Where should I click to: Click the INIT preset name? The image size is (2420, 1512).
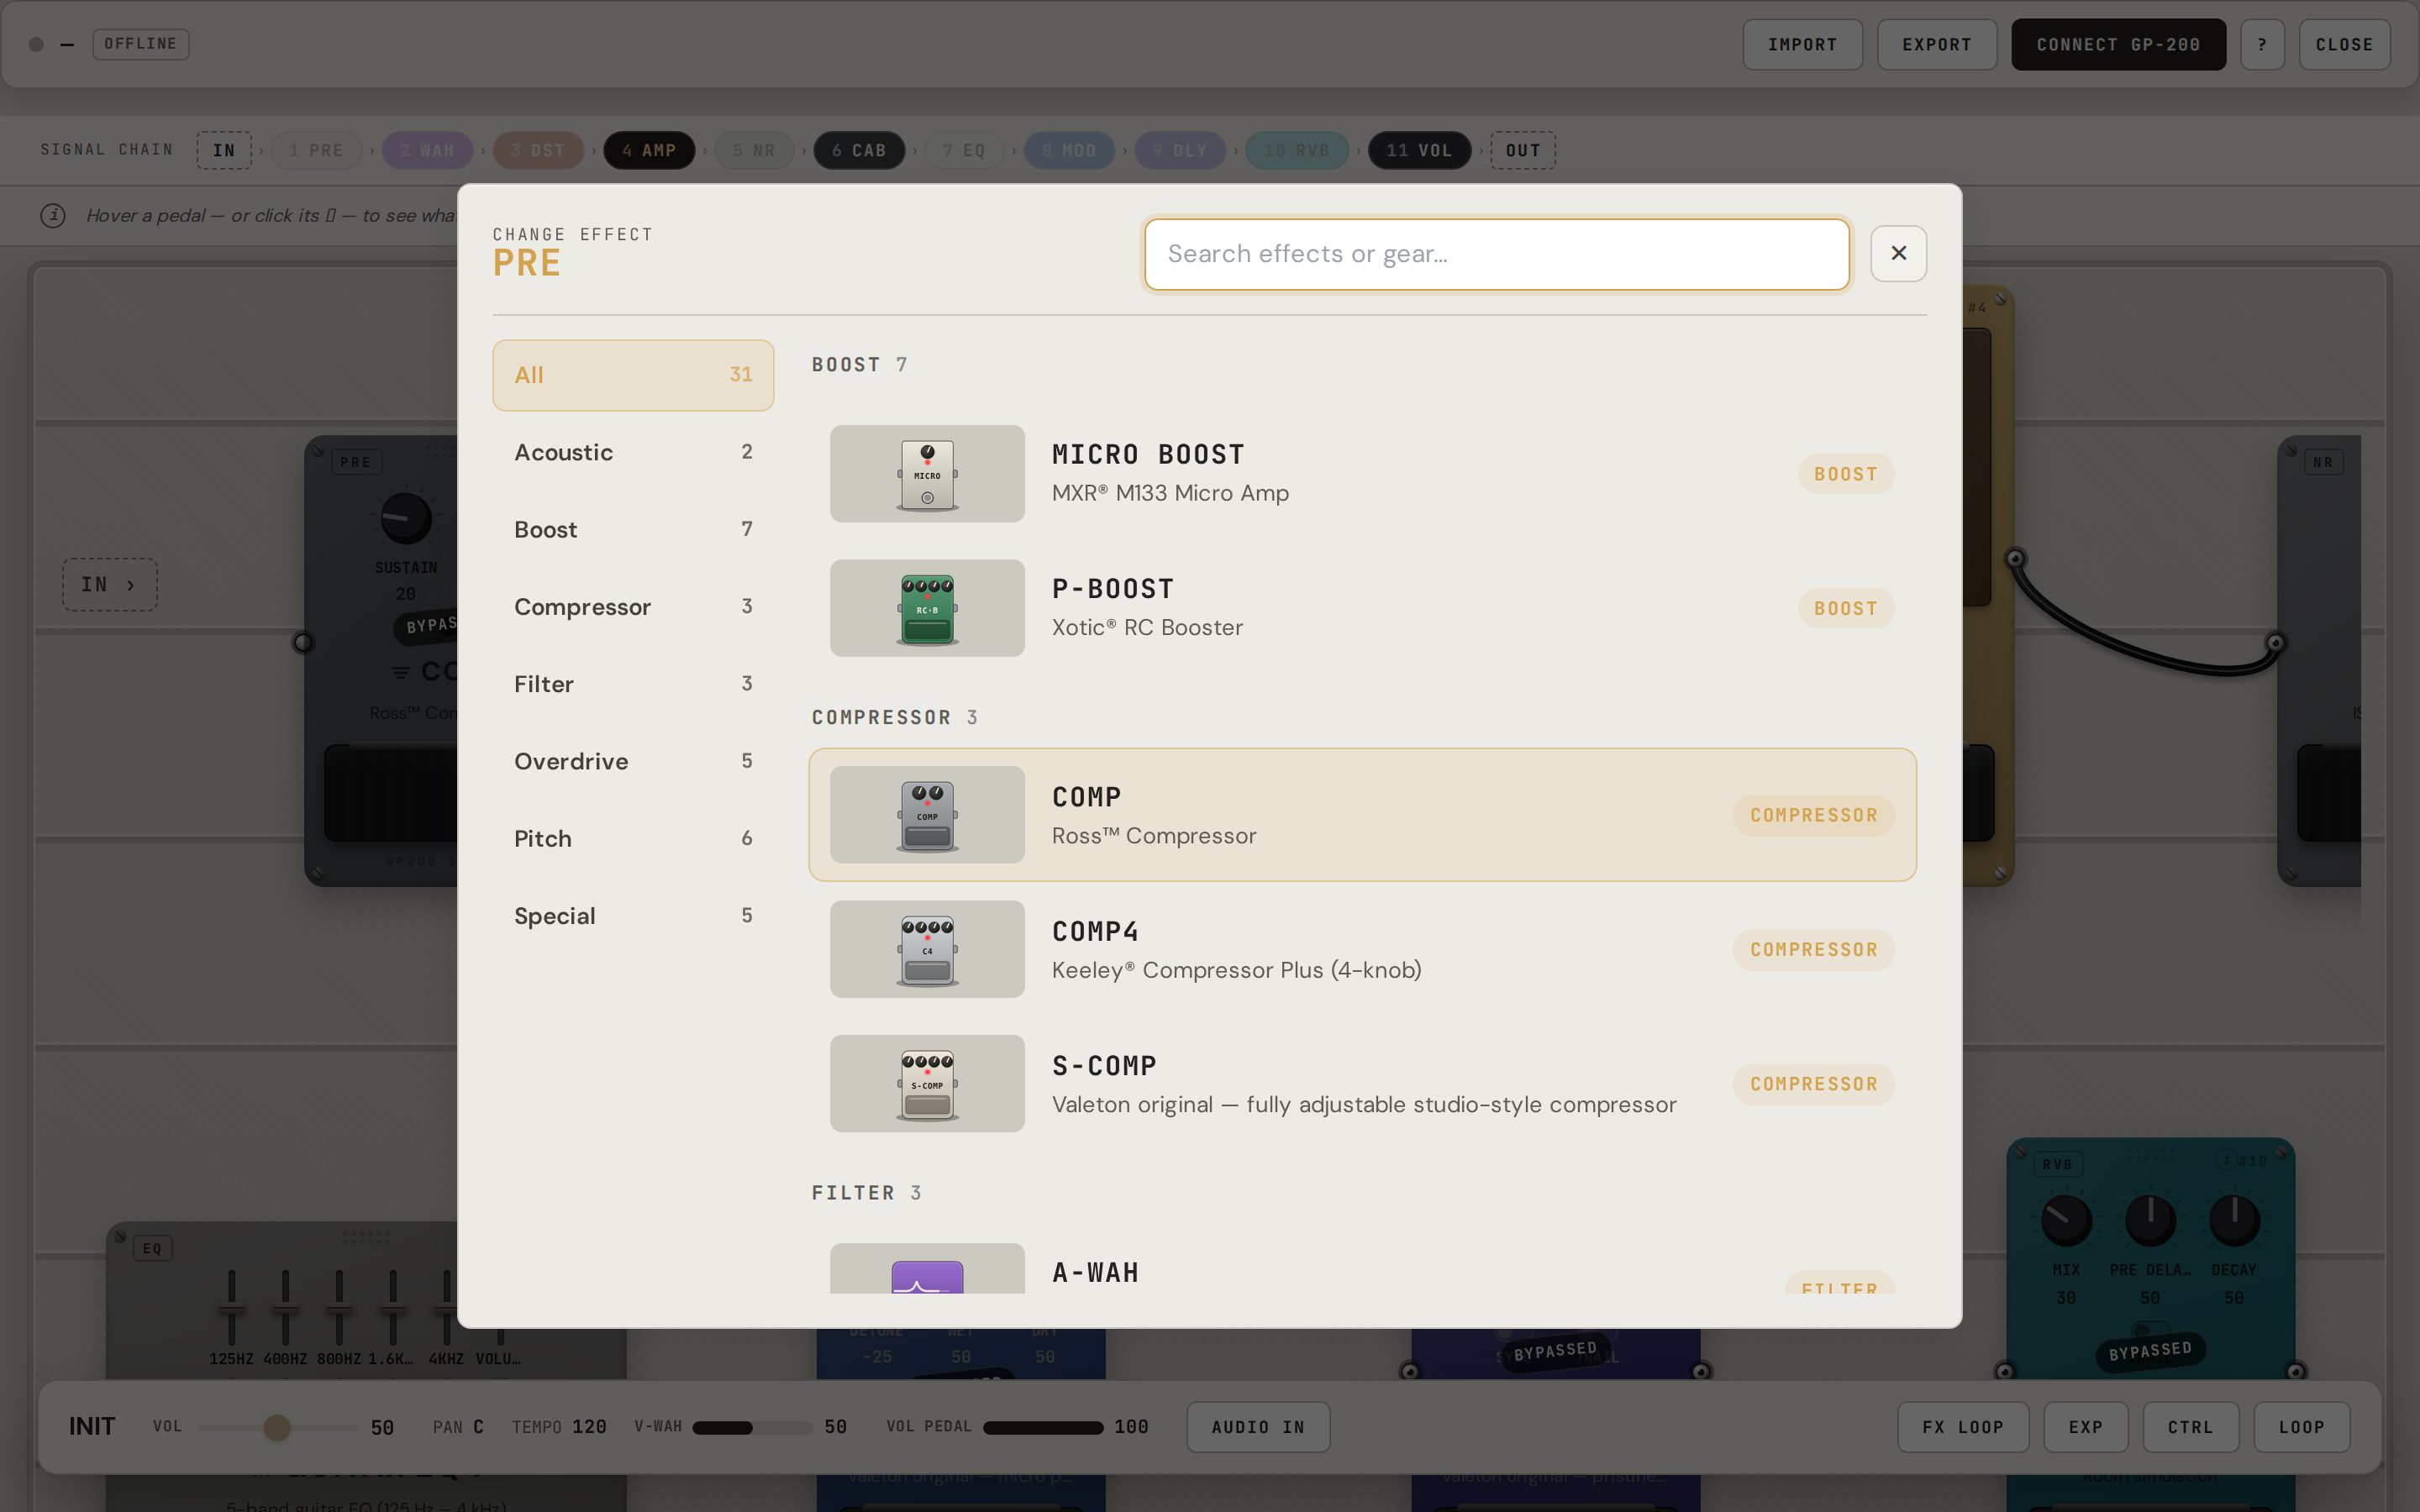point(92,1427)
